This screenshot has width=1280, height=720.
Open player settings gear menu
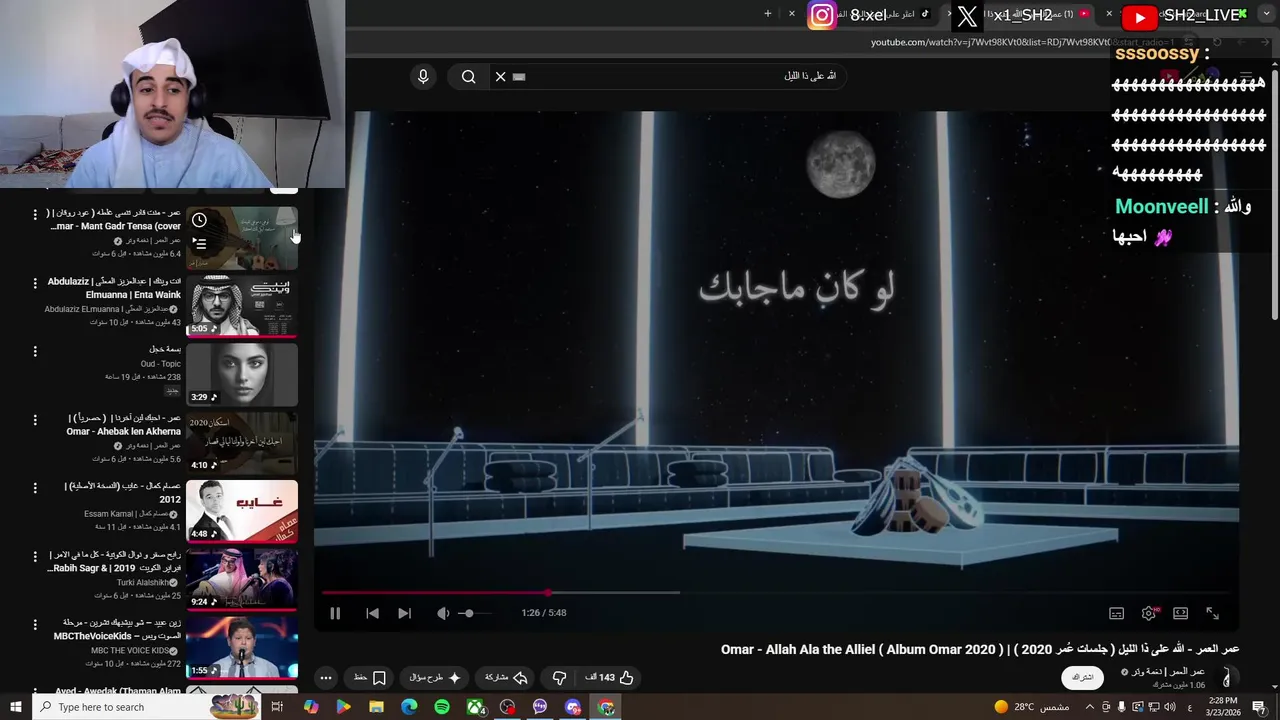pos(1149,613)
